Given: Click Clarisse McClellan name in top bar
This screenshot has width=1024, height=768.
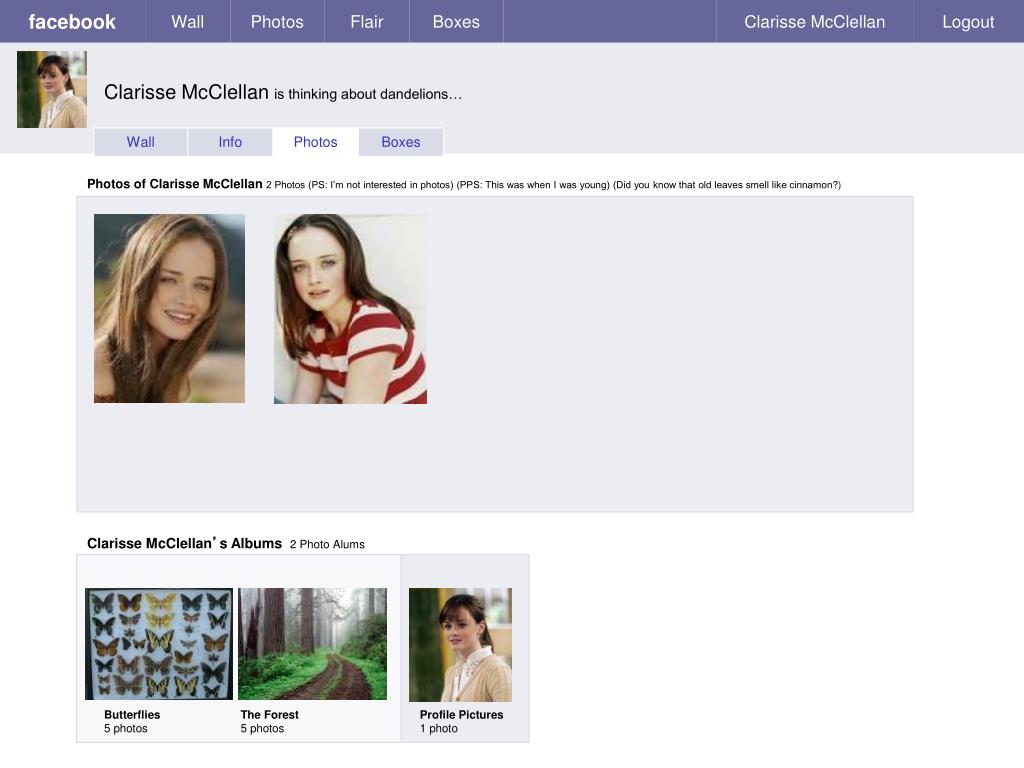Looking at the screenshot, I should coord(814,22).
